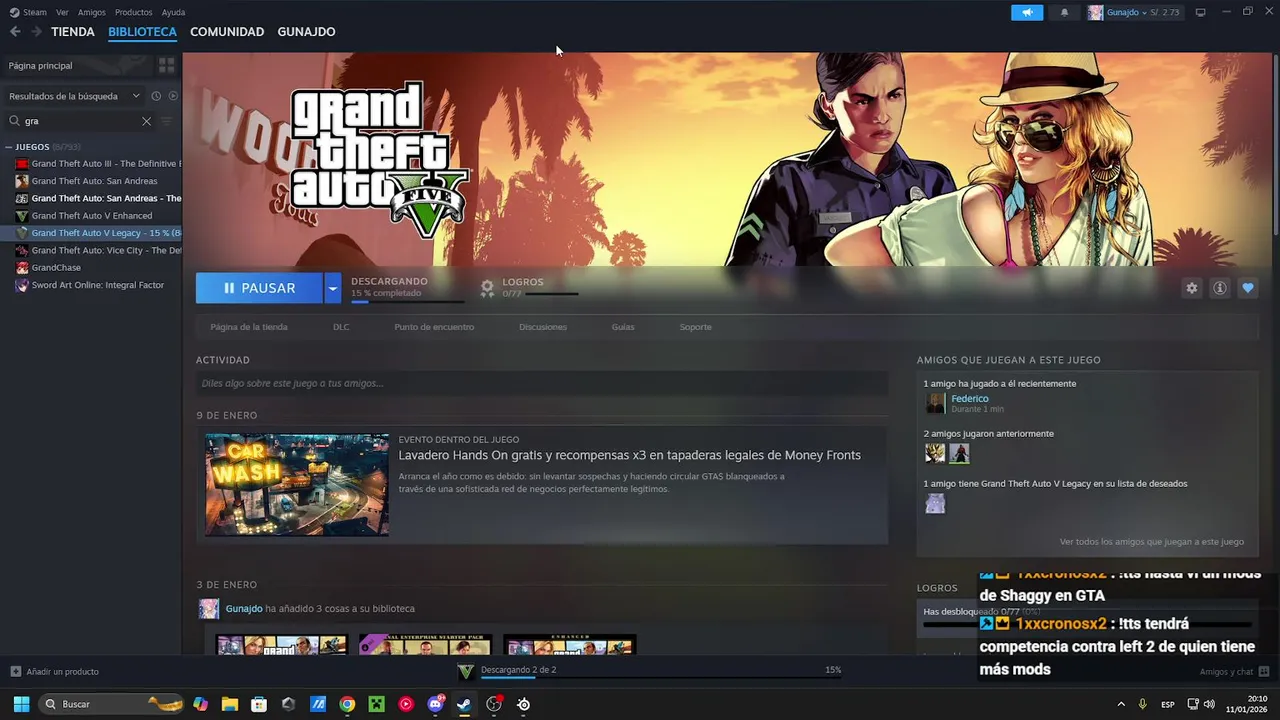The width and height of the screenshot is (1280, 720).
Task: Click the activity status text box
Action: (x=542, y=383)
